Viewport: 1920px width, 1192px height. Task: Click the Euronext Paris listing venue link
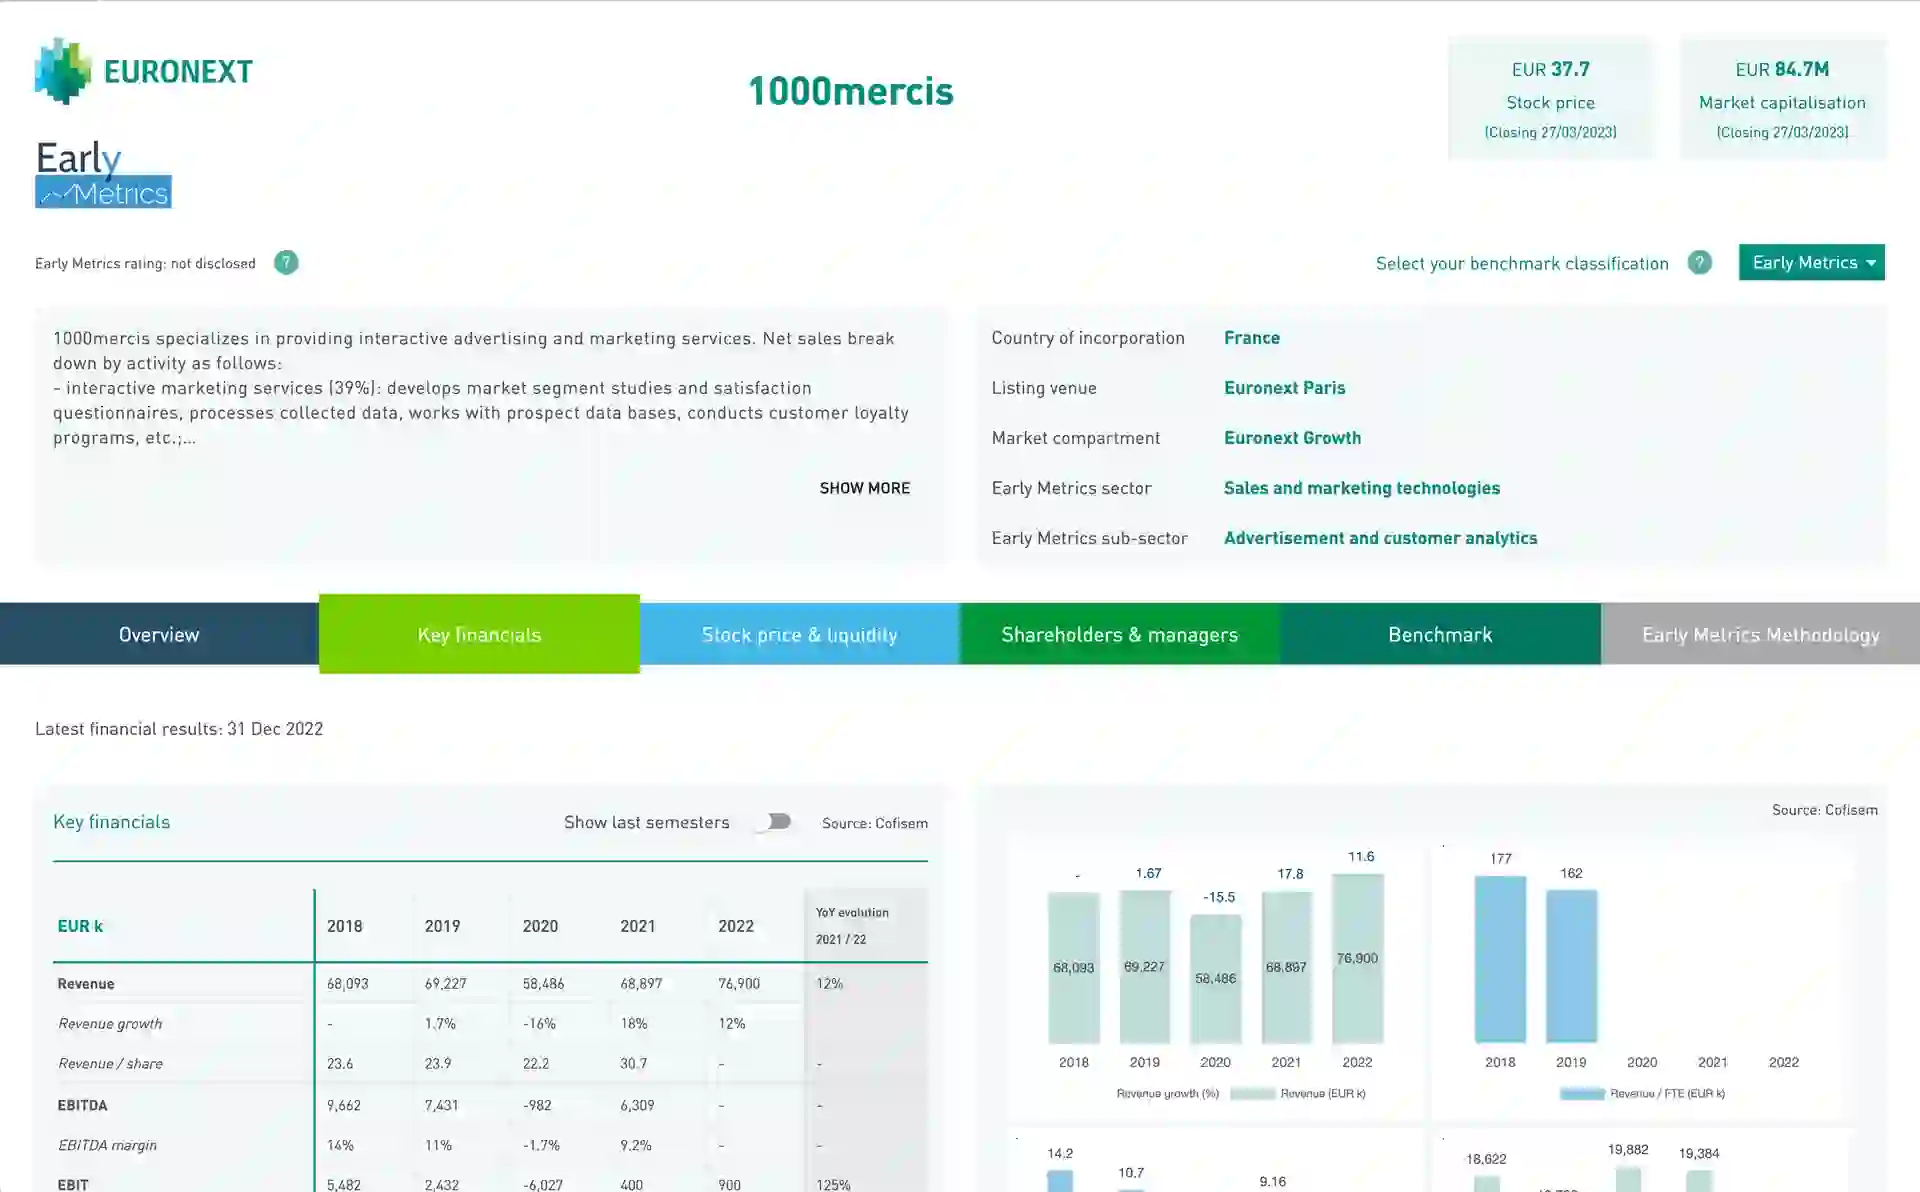point(1284,388)
